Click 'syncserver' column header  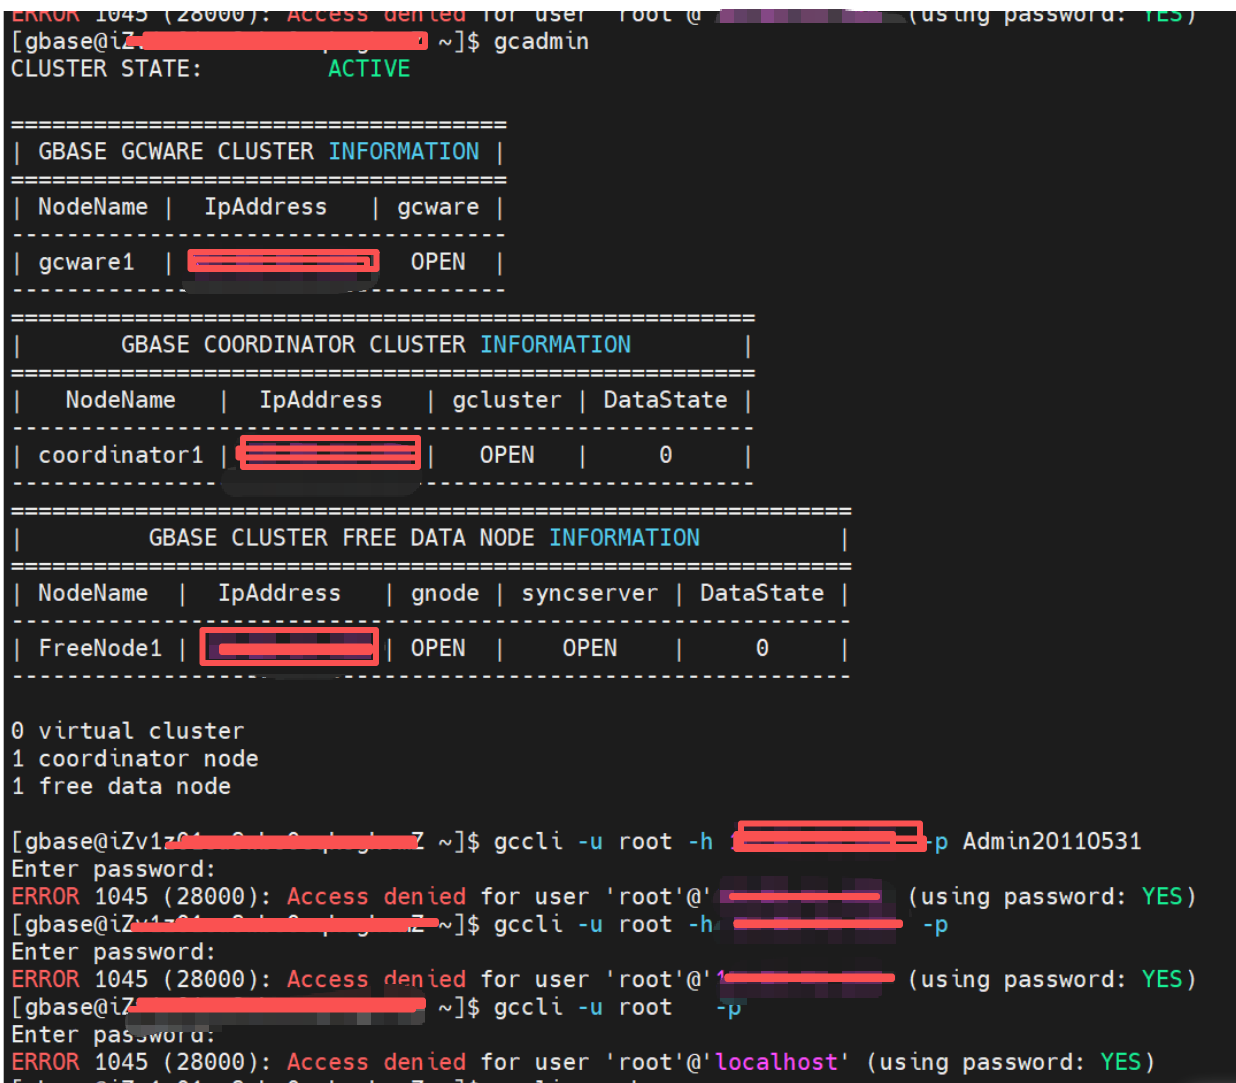point(590,593)
